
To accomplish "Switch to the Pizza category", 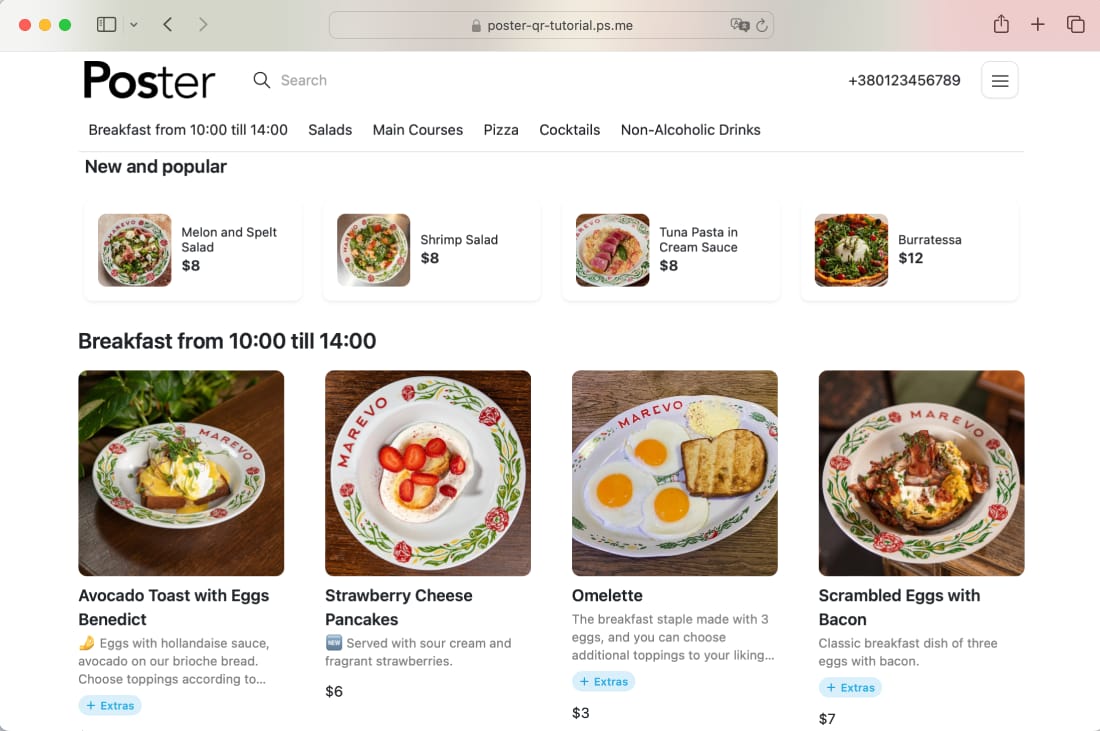I will tap(501, 130).
